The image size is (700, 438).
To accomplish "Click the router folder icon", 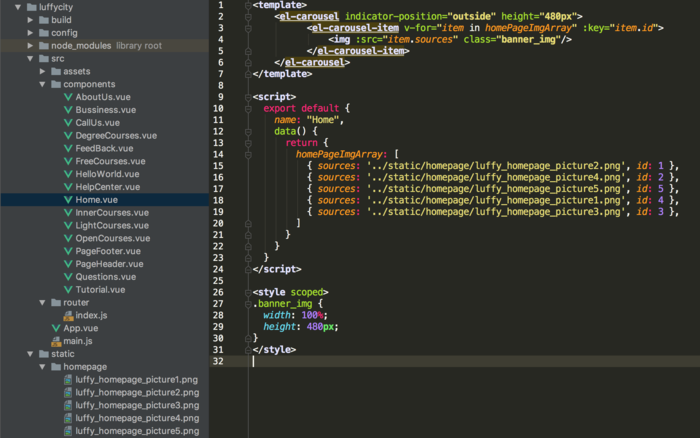I will [56, 303].
